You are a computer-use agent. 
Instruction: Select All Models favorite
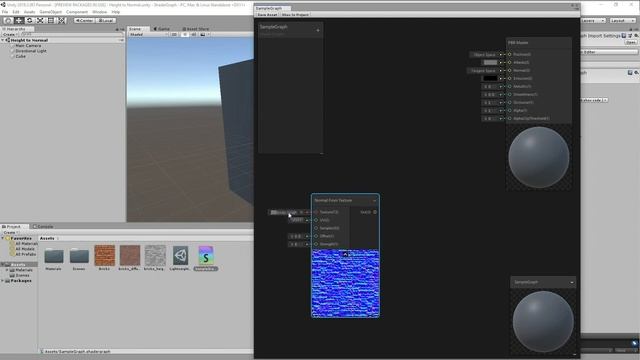click(x=25, y=249)
